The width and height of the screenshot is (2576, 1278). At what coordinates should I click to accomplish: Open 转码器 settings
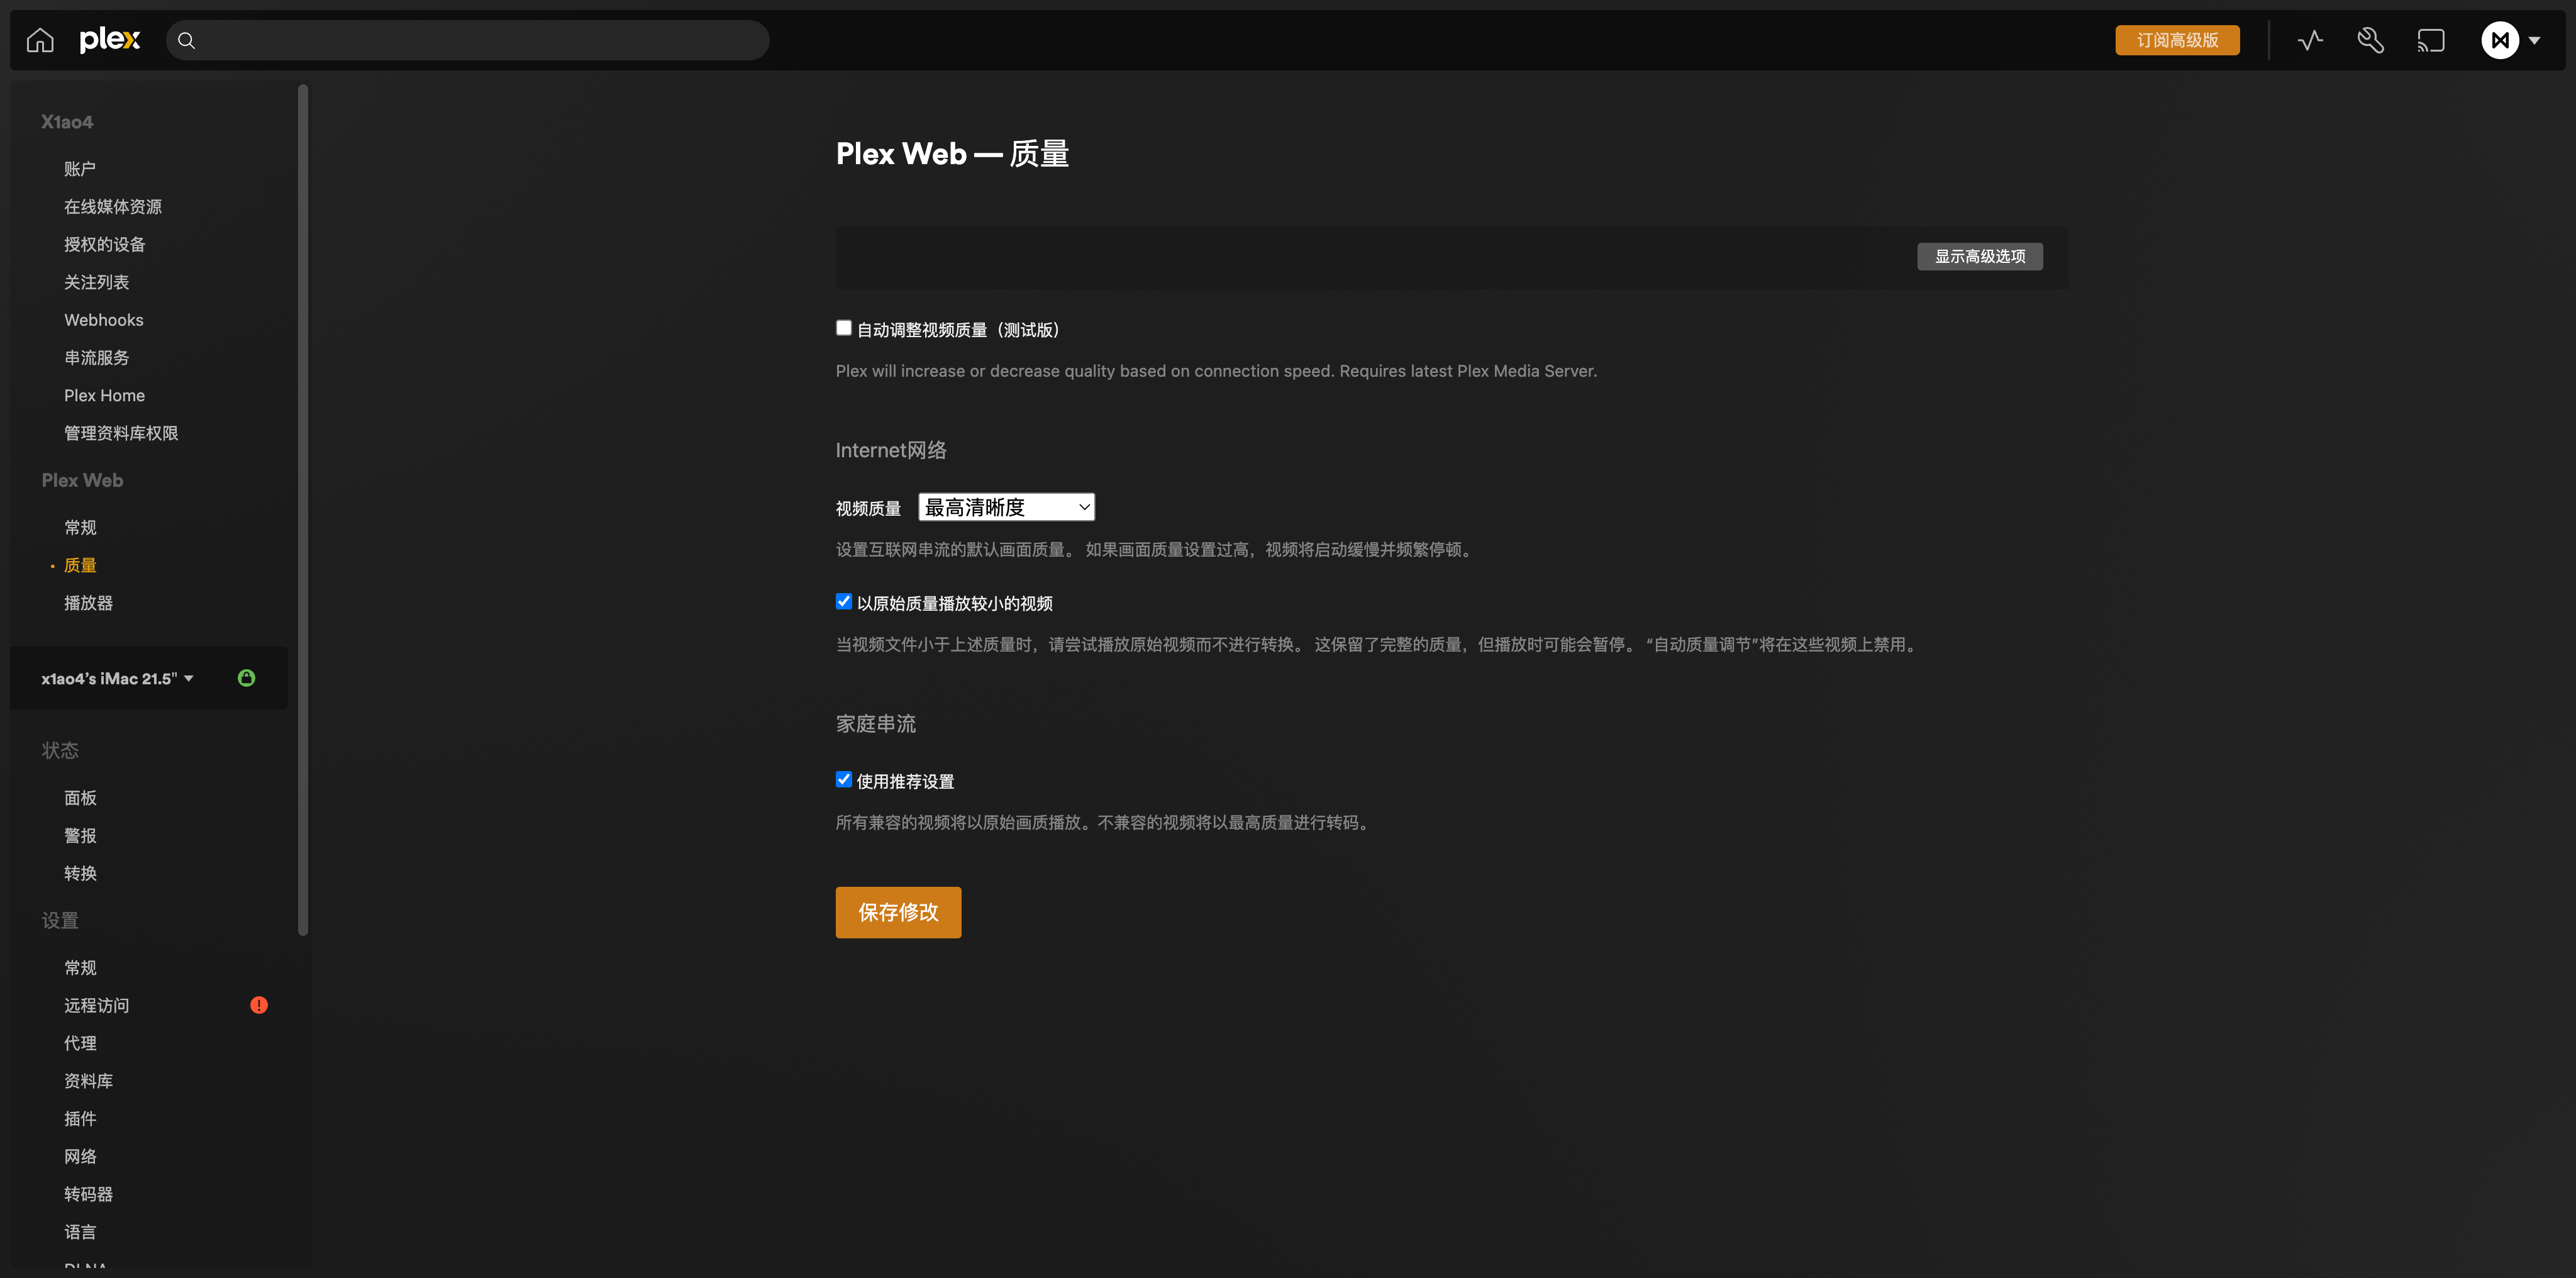pyautogui.click(x=89, y=1194)
